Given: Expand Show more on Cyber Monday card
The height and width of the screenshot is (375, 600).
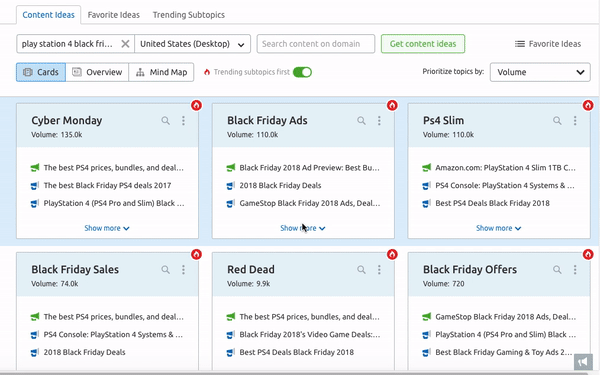Looking at the screenshot, I should click(107, 228).
